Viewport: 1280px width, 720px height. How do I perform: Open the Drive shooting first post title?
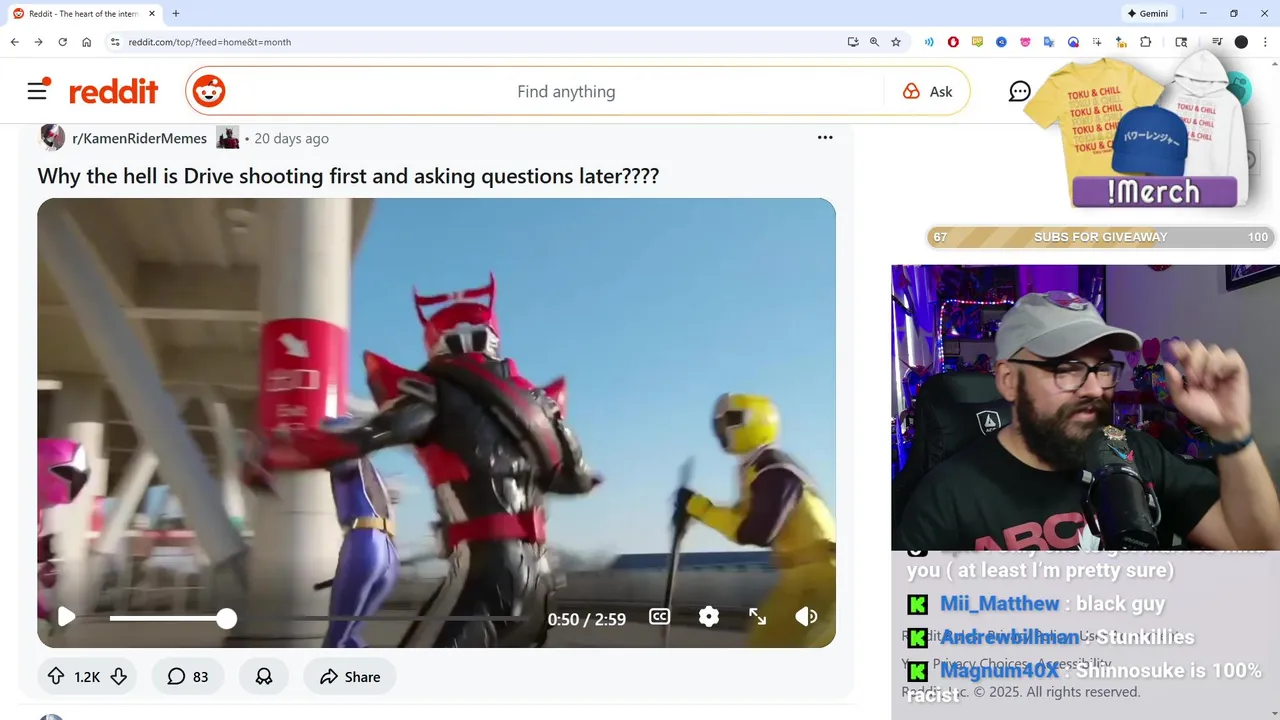click(x=348, y=176)
